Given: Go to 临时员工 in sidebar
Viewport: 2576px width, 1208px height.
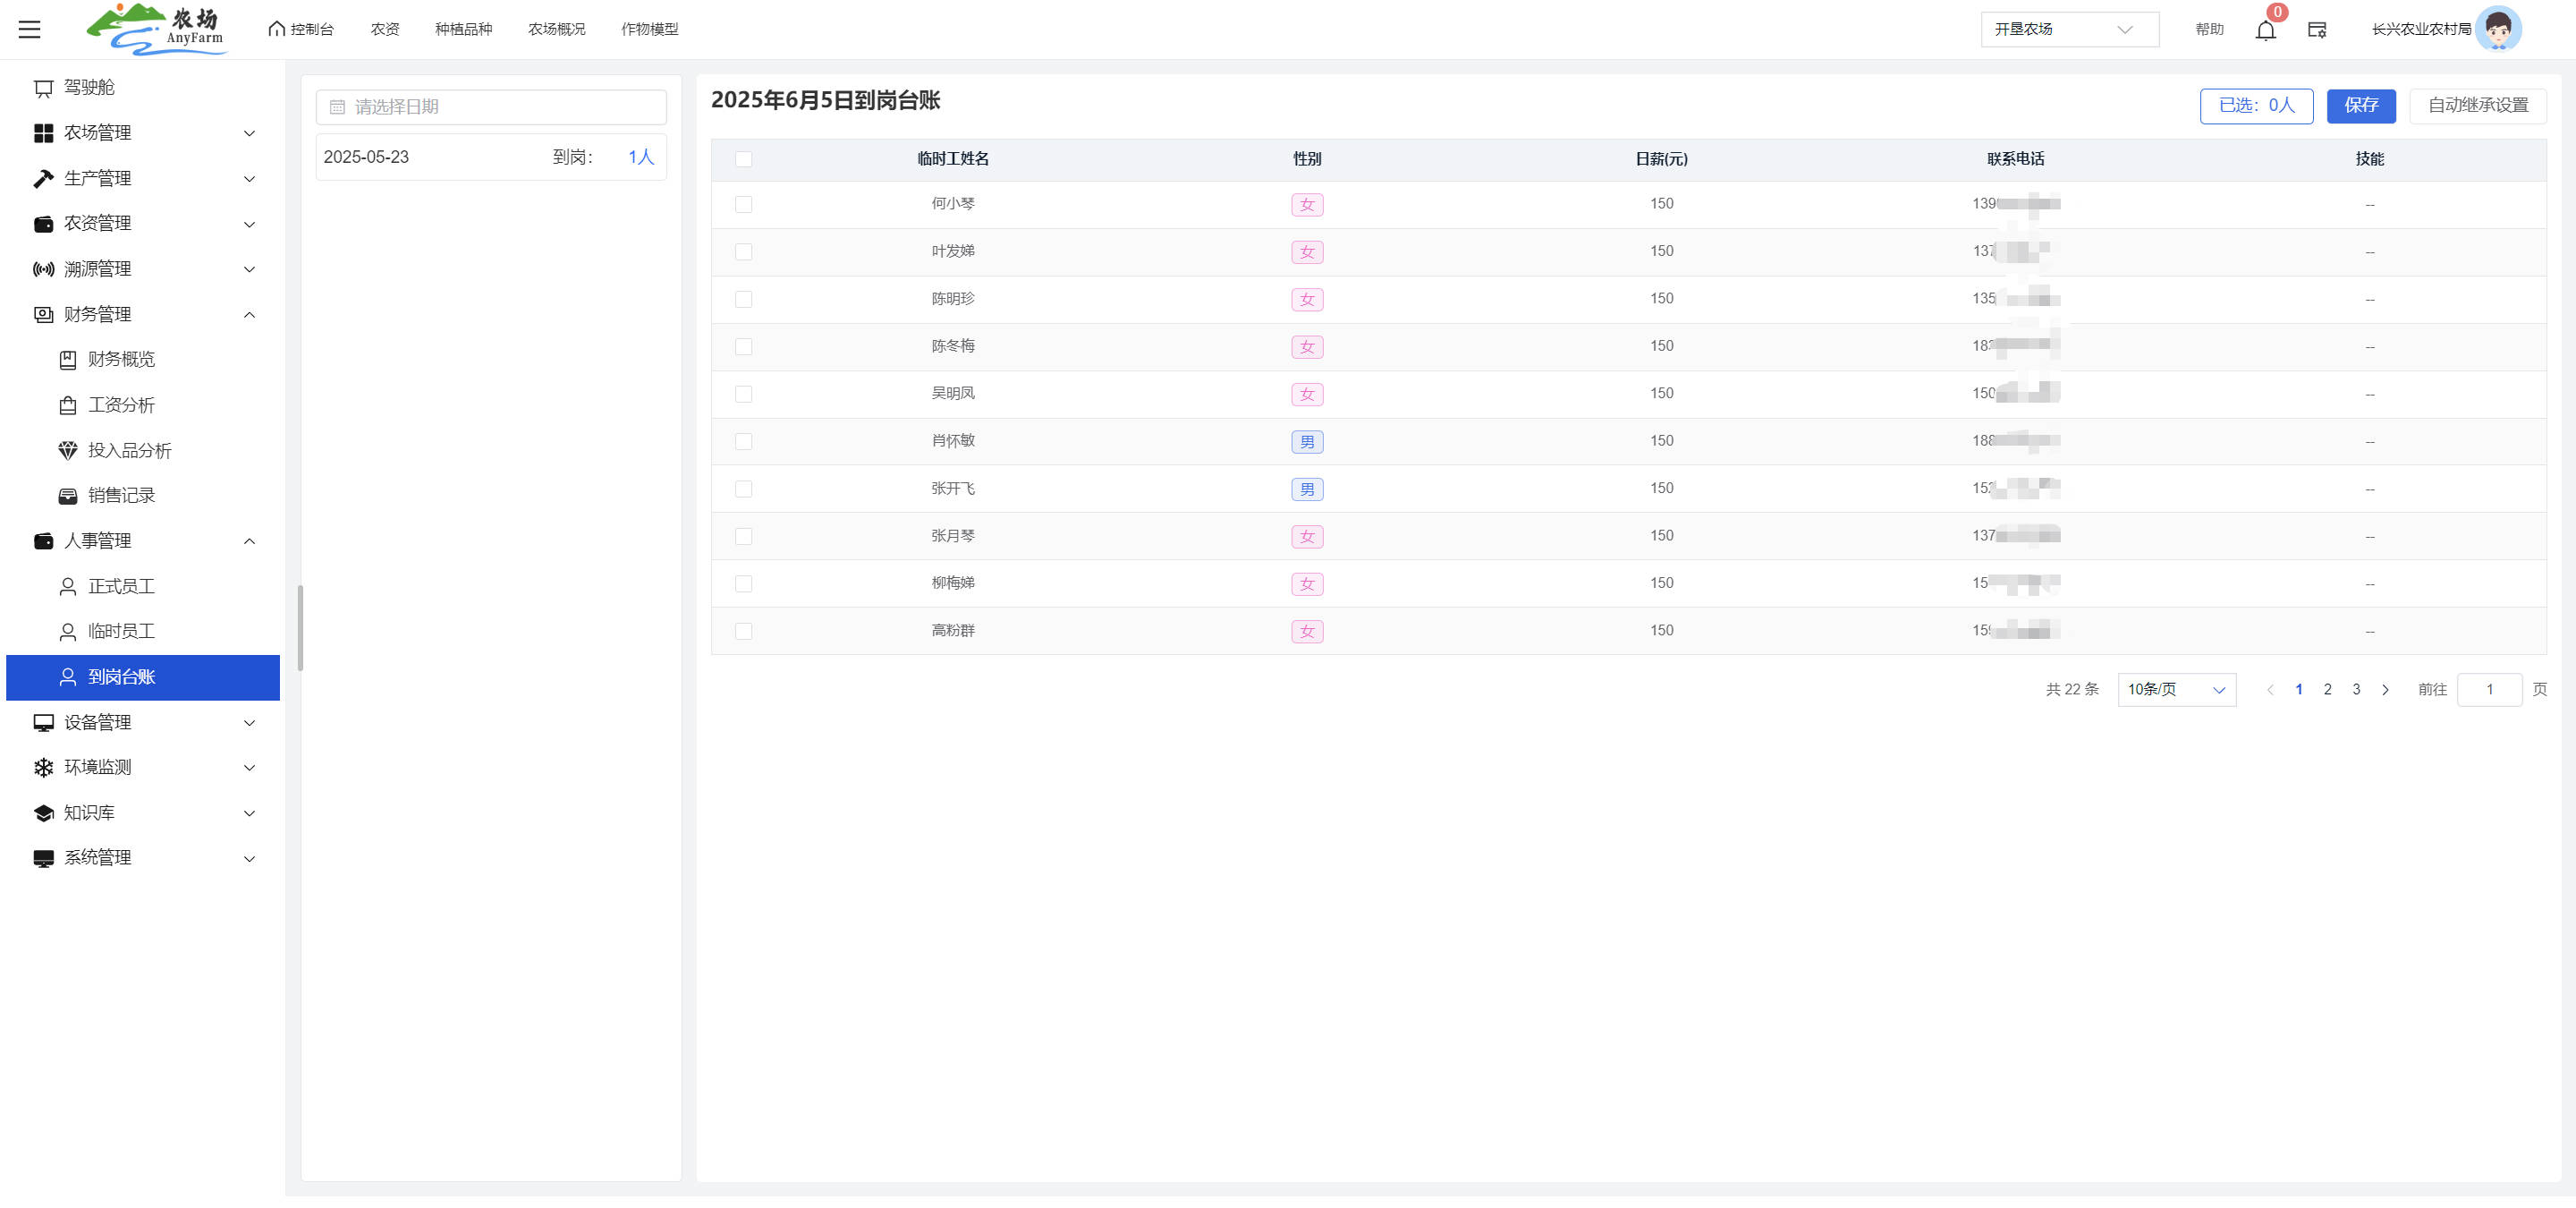Looking at the screenshot, I should point(121,632).
